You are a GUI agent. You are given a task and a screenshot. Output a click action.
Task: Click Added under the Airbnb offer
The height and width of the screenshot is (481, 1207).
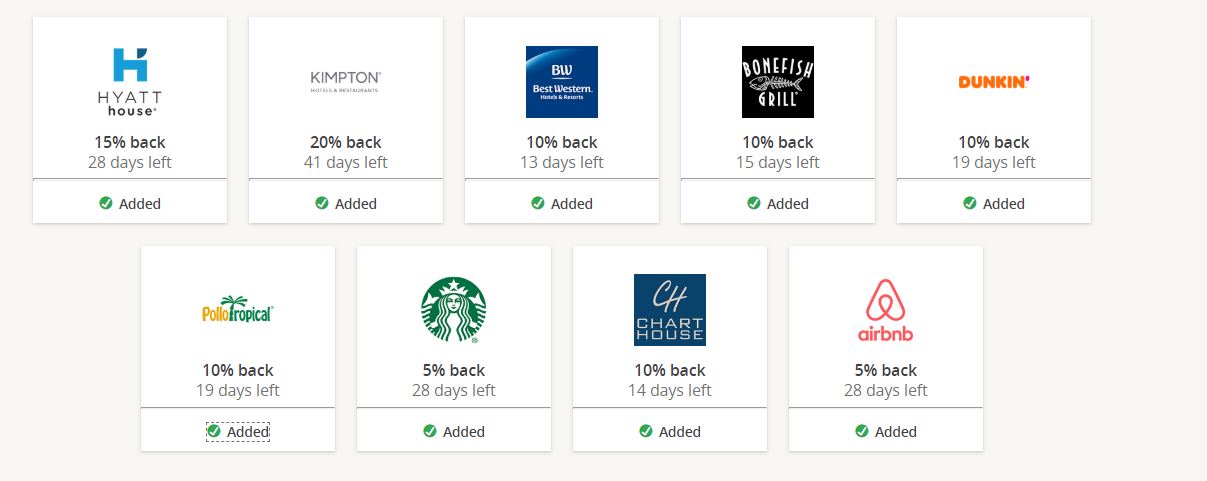tap(886, 431)
